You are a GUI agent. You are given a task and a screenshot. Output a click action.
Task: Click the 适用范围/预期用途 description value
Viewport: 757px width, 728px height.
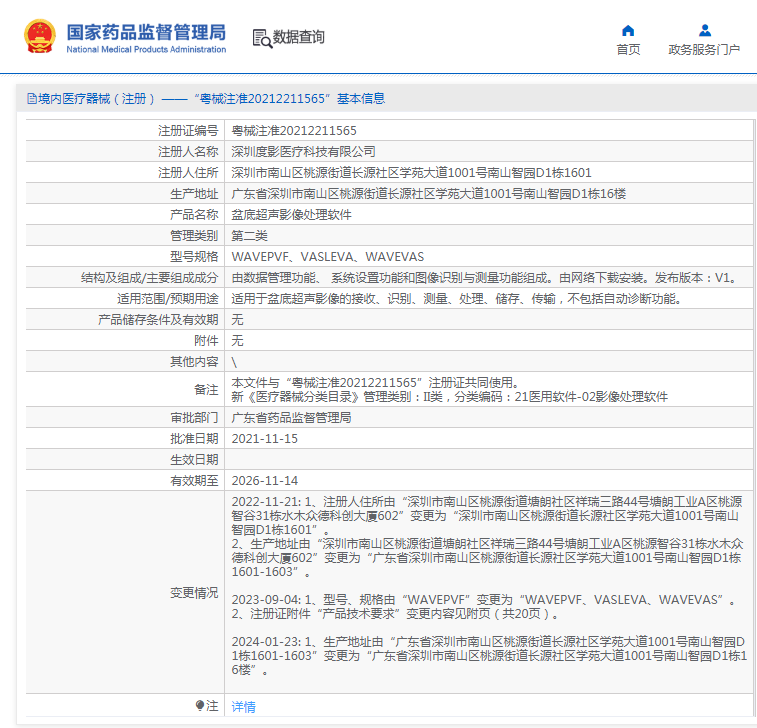(x=457, y=299)
